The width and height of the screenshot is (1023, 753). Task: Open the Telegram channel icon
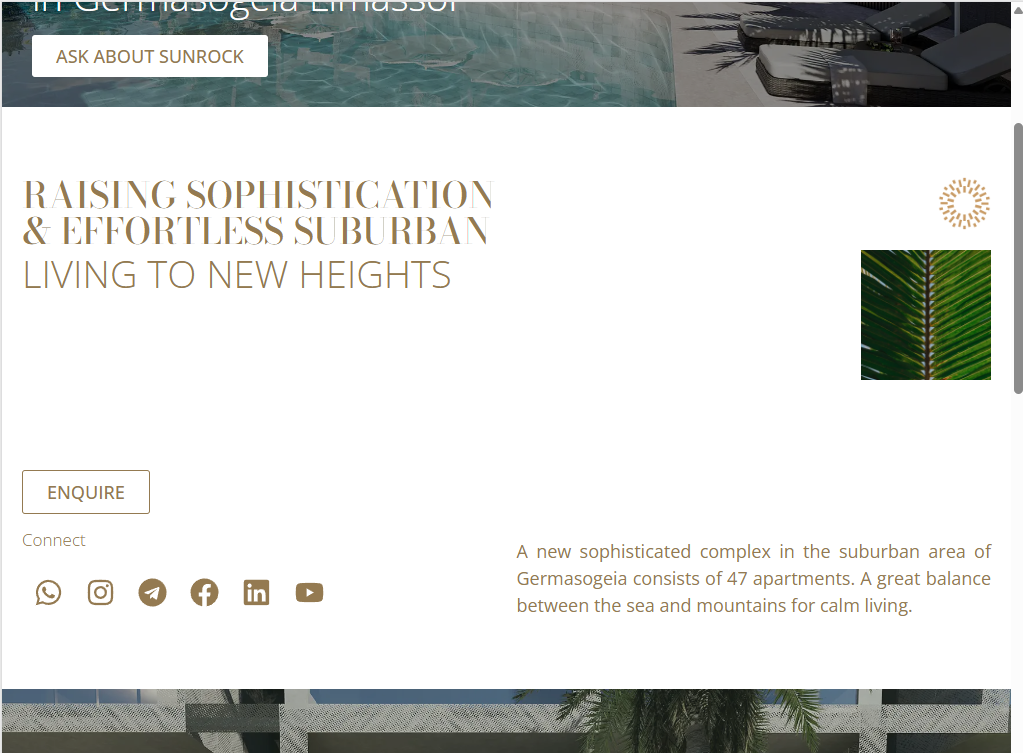coord(153,592)
